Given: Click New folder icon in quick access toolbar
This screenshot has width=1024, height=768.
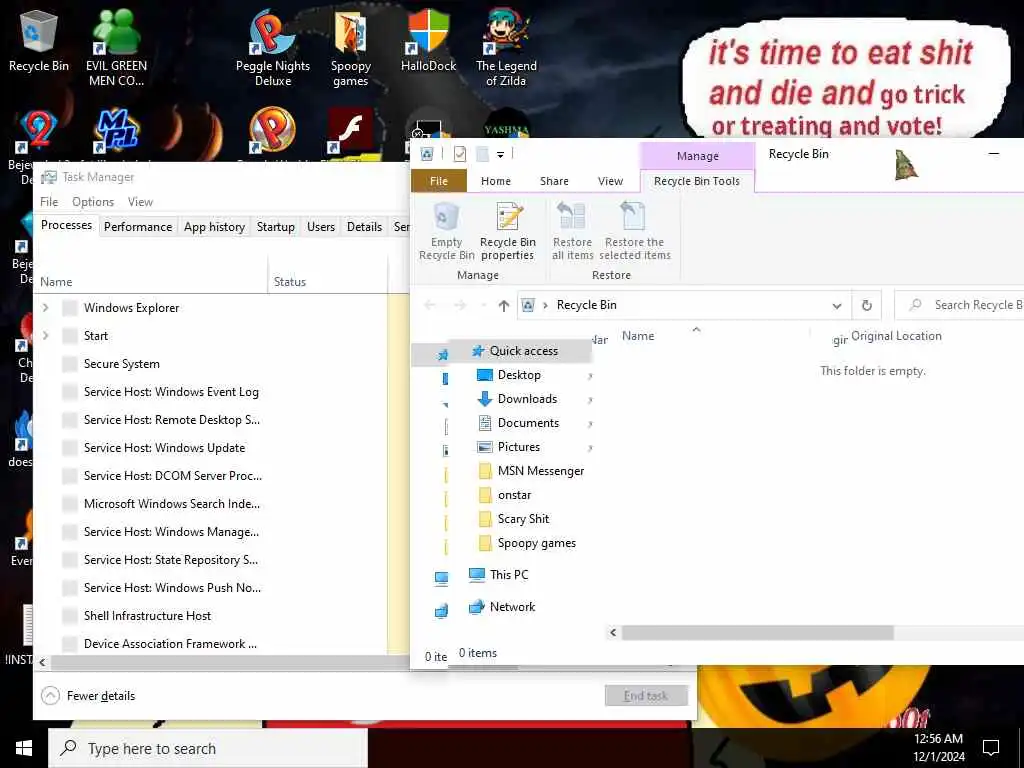Looking at the screenshot, I should [482, 154].
